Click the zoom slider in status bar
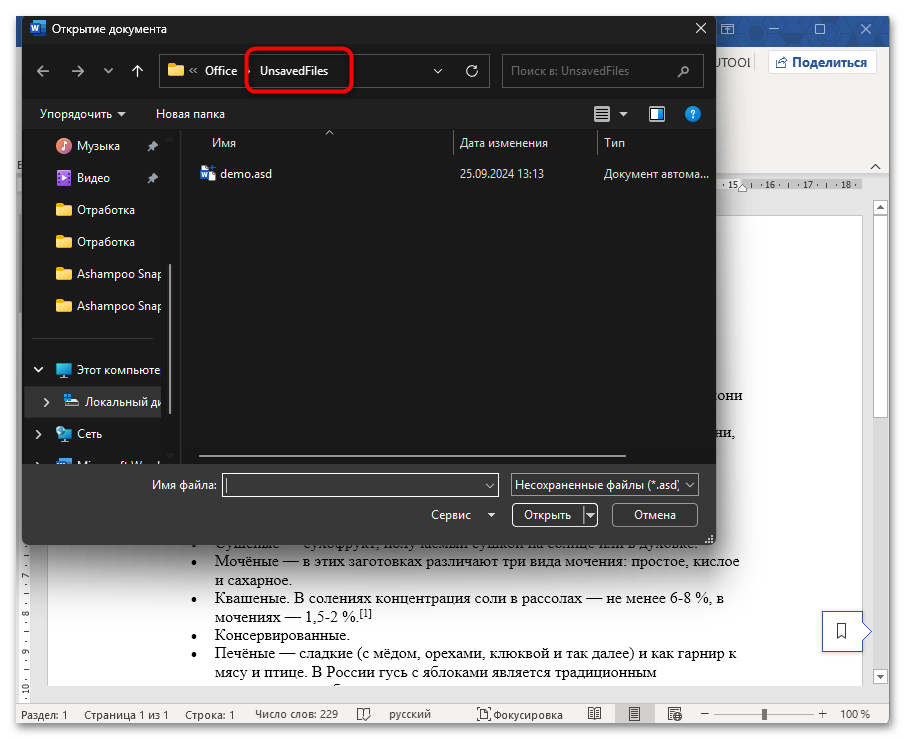 pos(764,714)
